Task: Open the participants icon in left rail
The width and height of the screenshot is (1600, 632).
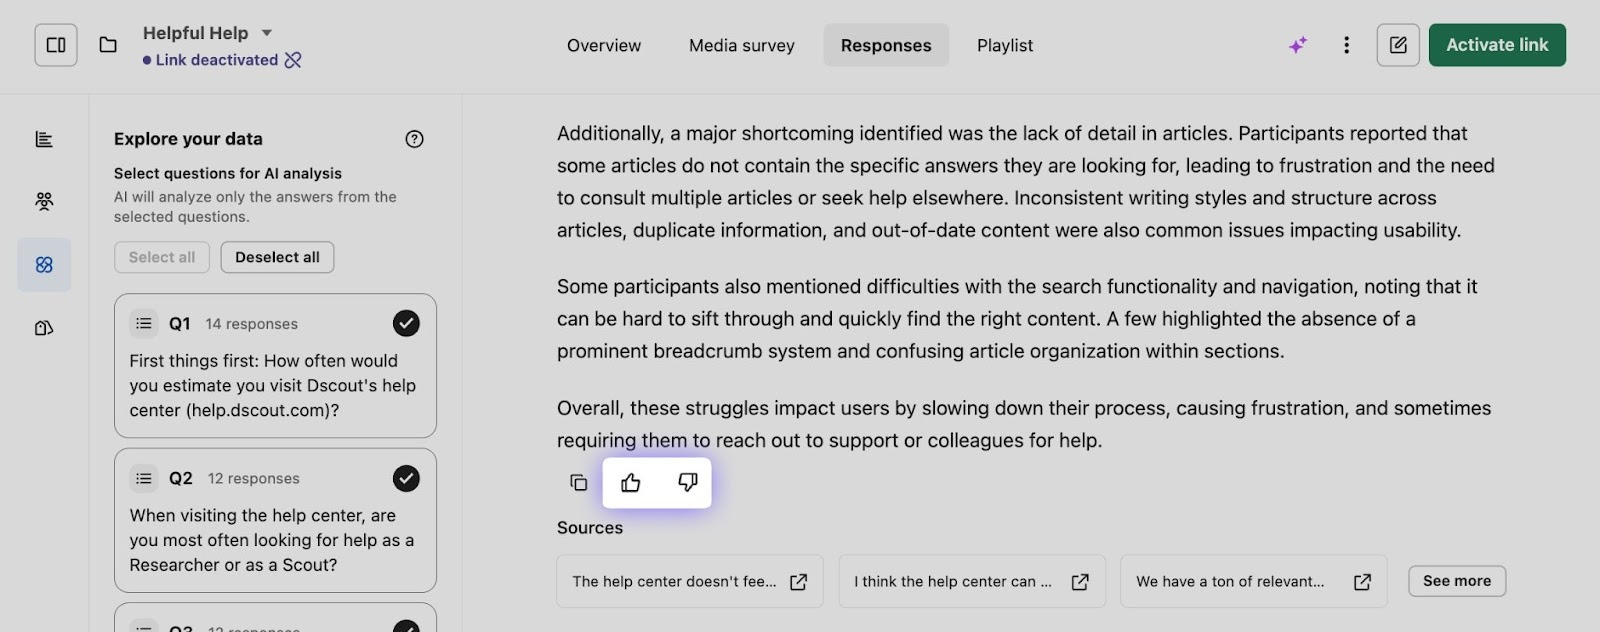Action: [44, 202]
